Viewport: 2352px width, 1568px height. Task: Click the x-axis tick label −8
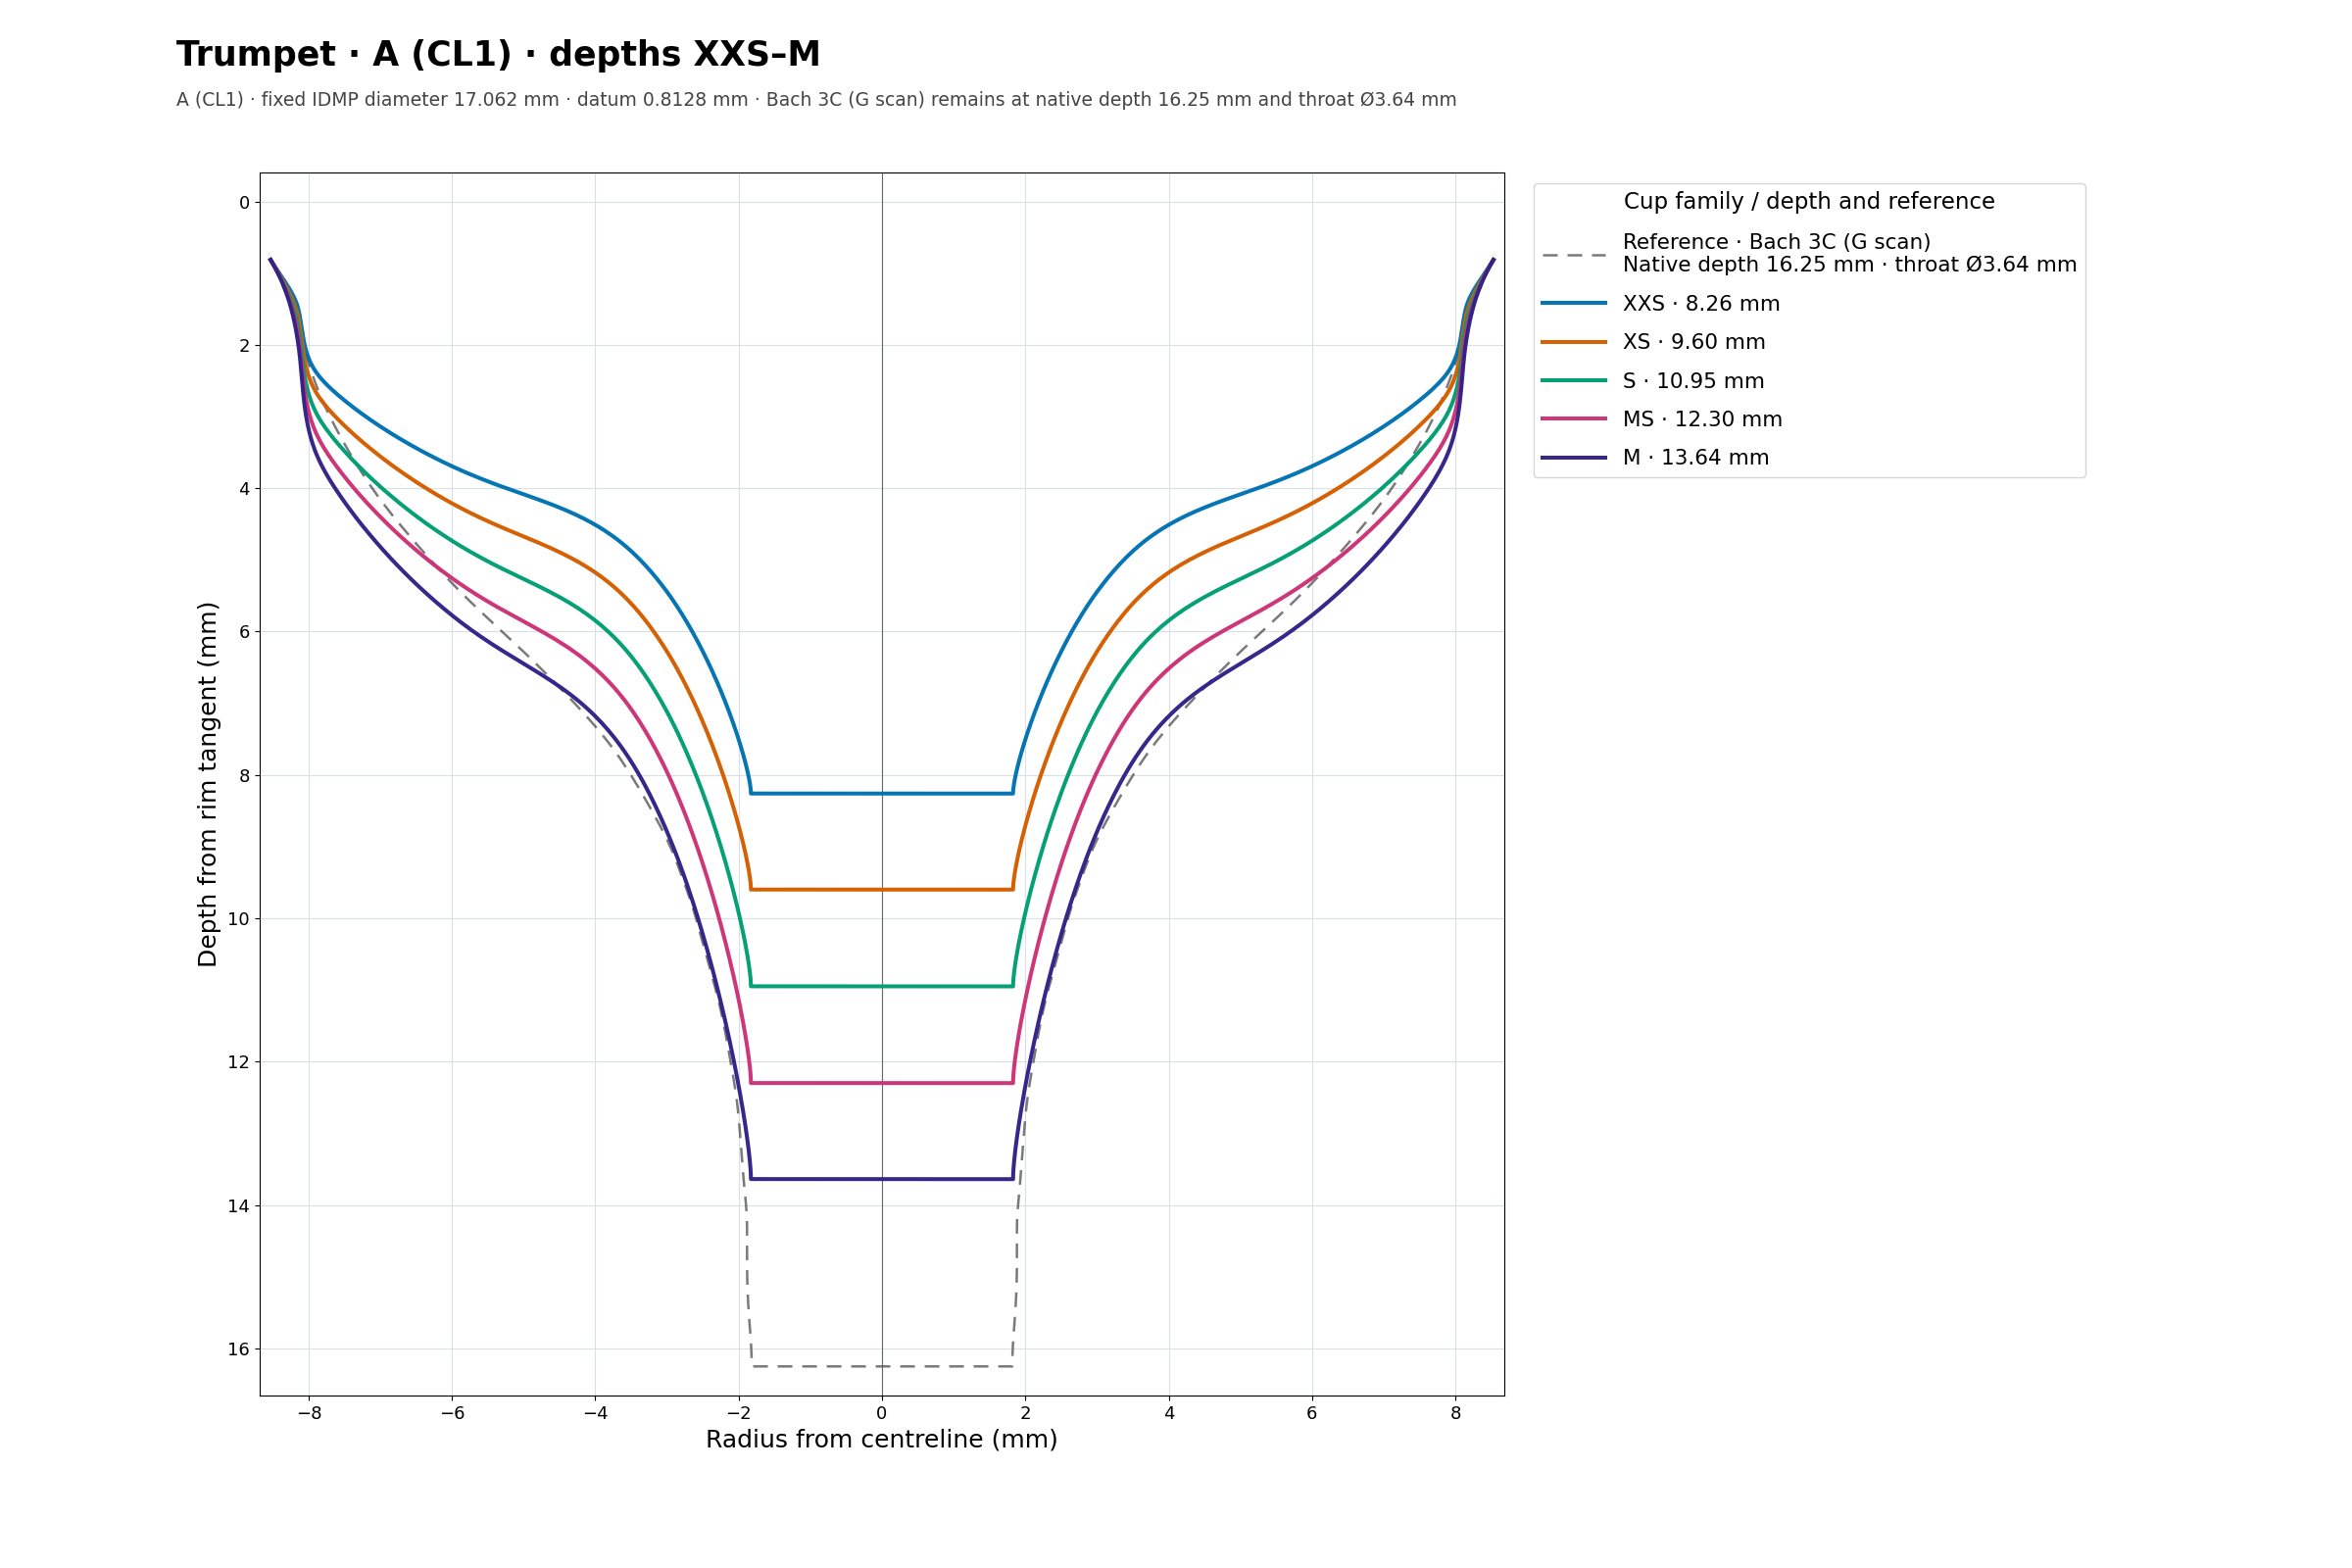coord(309,1413)
